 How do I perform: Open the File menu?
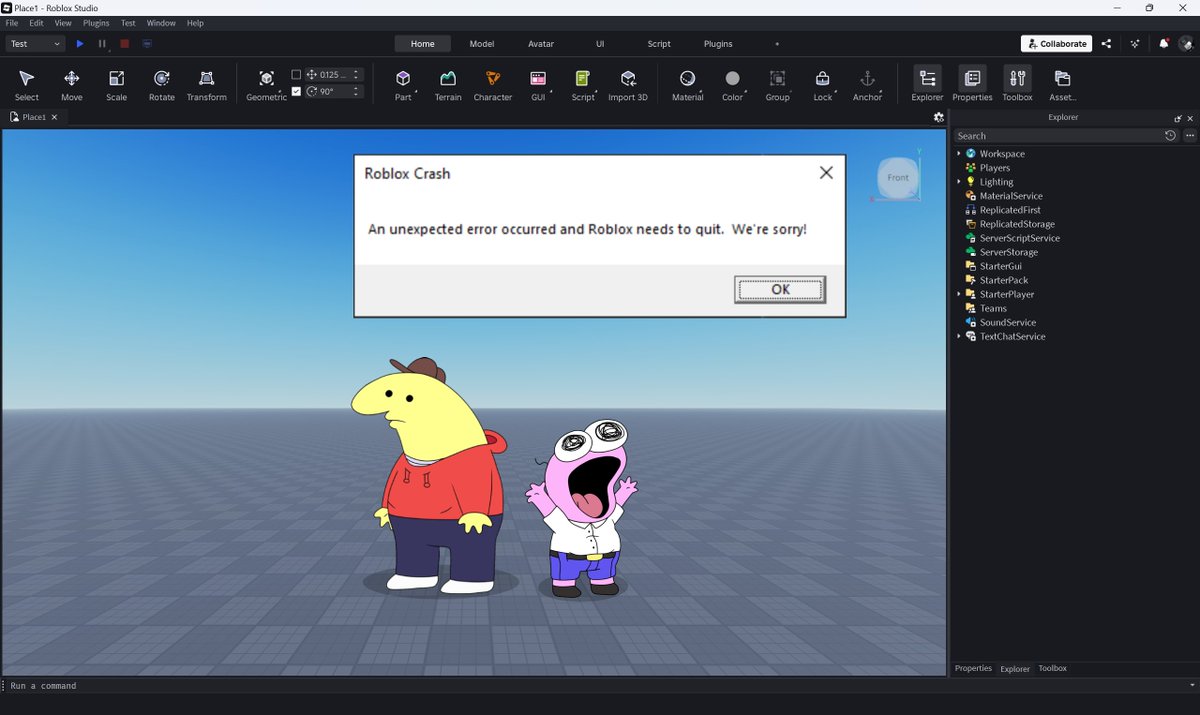[x=12, y=23]
